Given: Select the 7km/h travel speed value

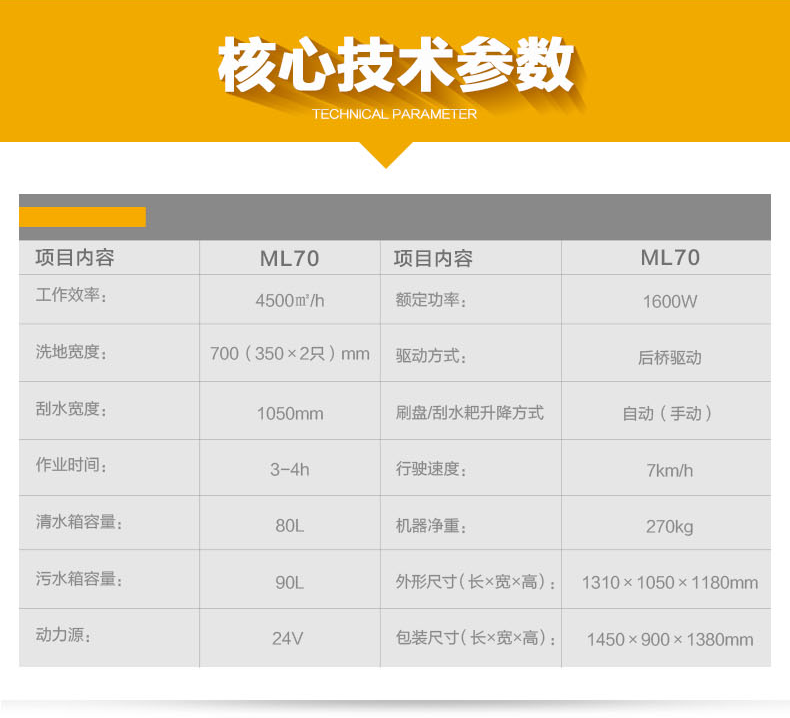Looking at the screenshot, I should (669, 470).
